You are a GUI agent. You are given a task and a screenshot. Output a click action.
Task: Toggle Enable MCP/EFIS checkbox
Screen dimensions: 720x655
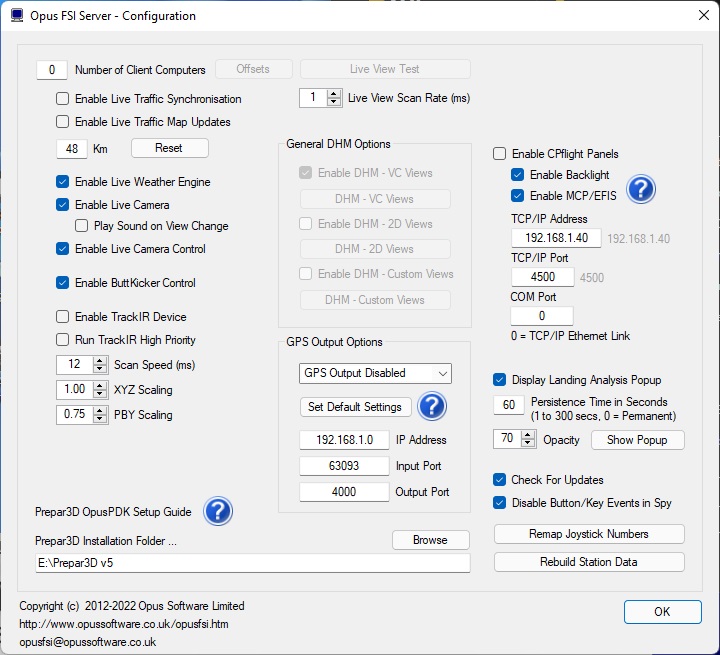(x=518, y=196)
